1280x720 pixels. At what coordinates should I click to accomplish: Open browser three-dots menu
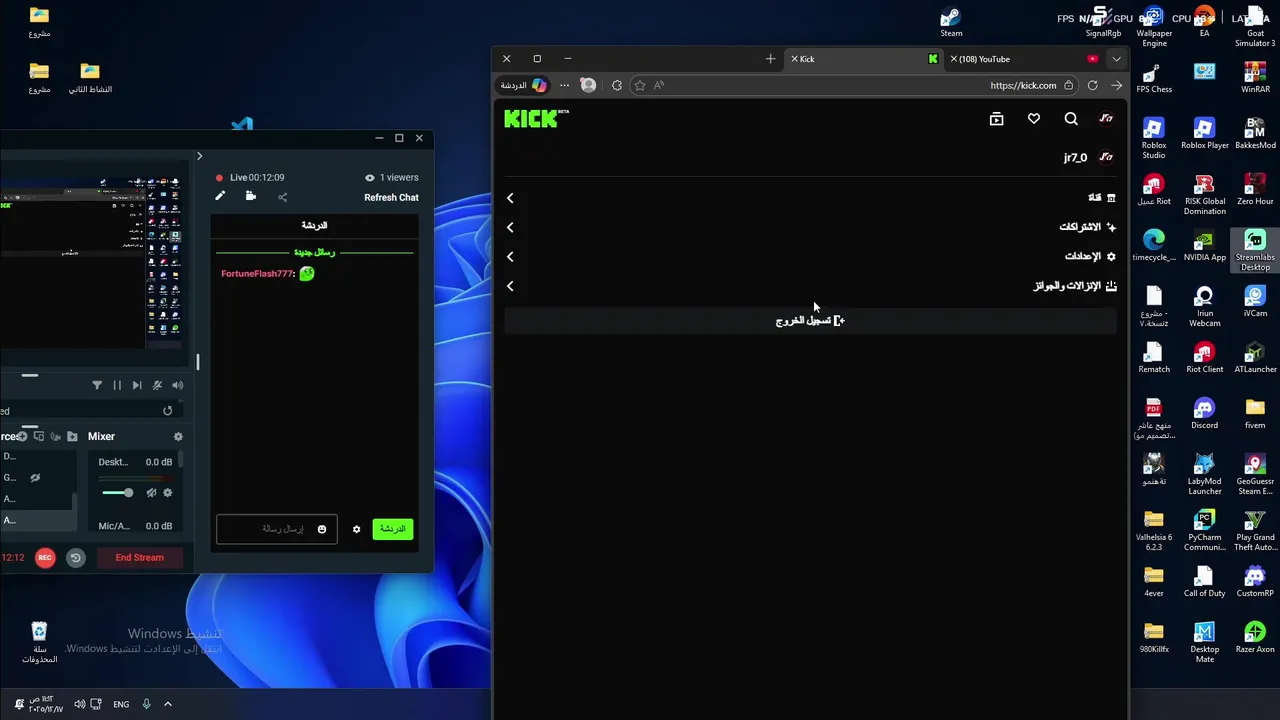pos(564,85)
